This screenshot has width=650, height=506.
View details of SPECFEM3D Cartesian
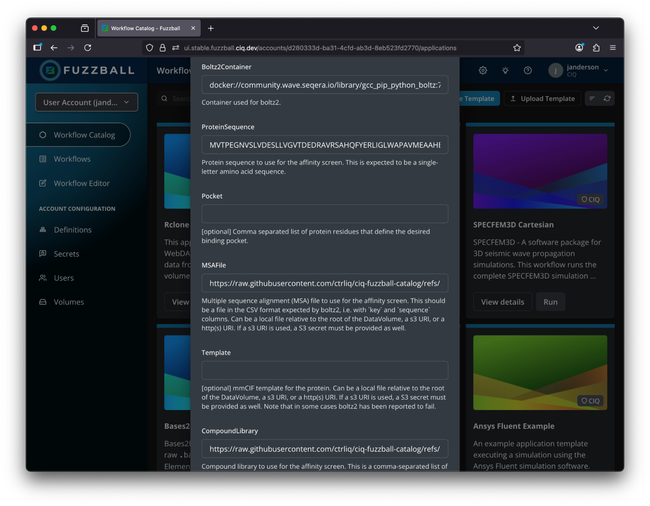pos(502,302)
